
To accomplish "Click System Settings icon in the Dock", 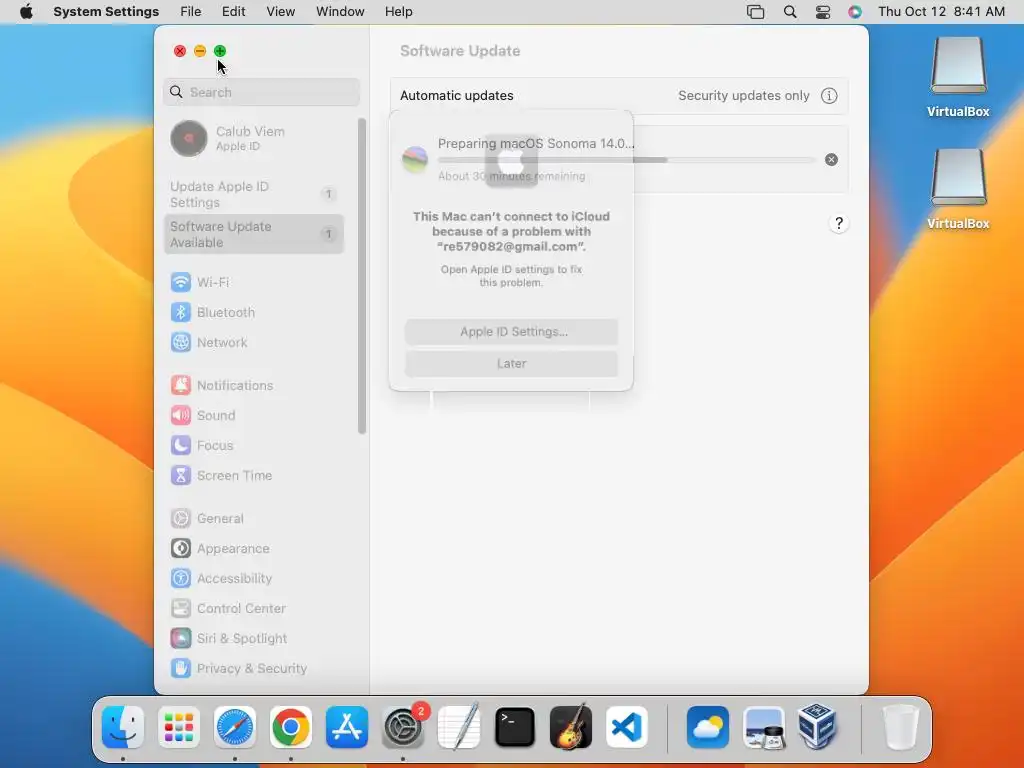I will coord(403,727).
